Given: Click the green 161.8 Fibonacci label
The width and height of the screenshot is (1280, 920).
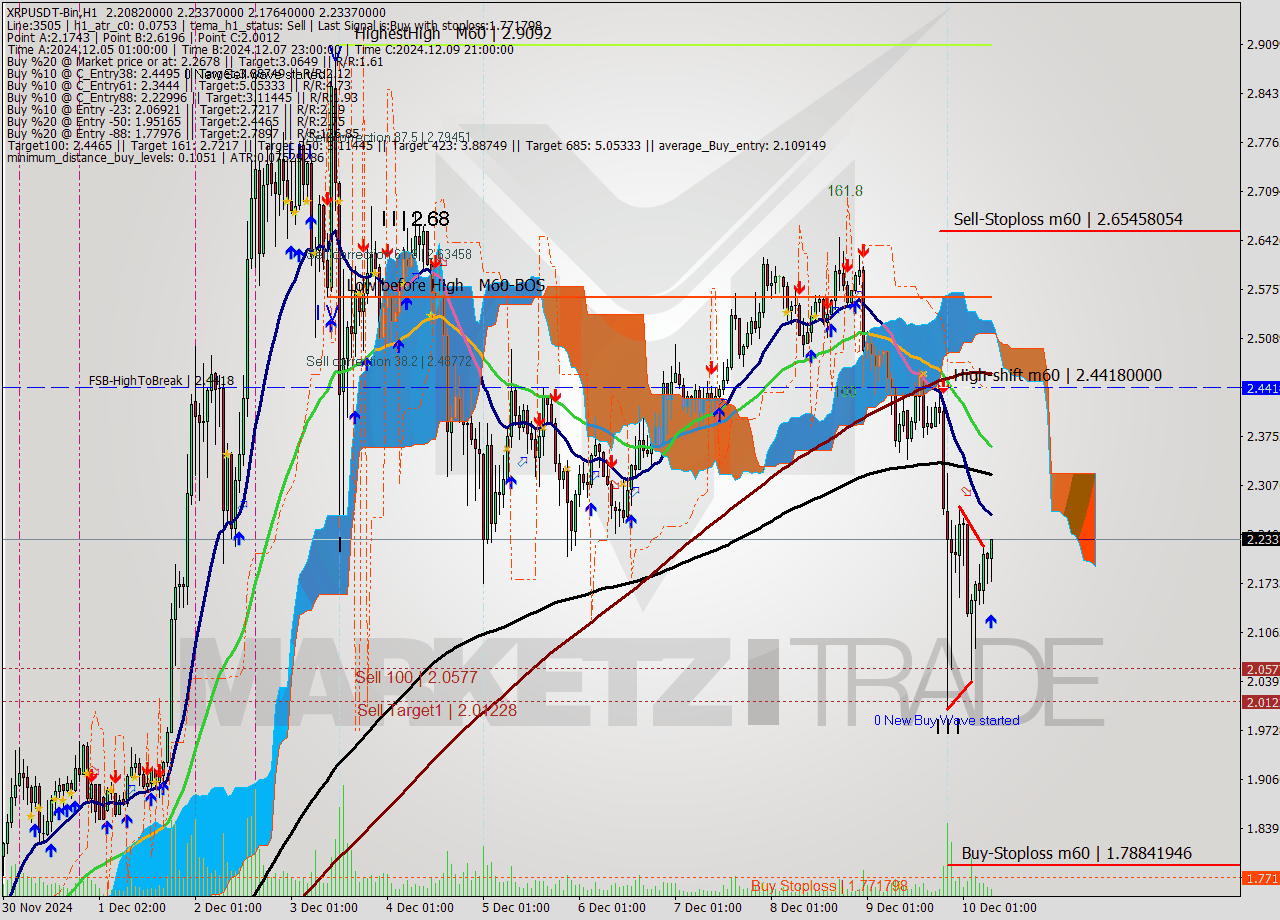Looking at the screenshot, I should (844, 190).
